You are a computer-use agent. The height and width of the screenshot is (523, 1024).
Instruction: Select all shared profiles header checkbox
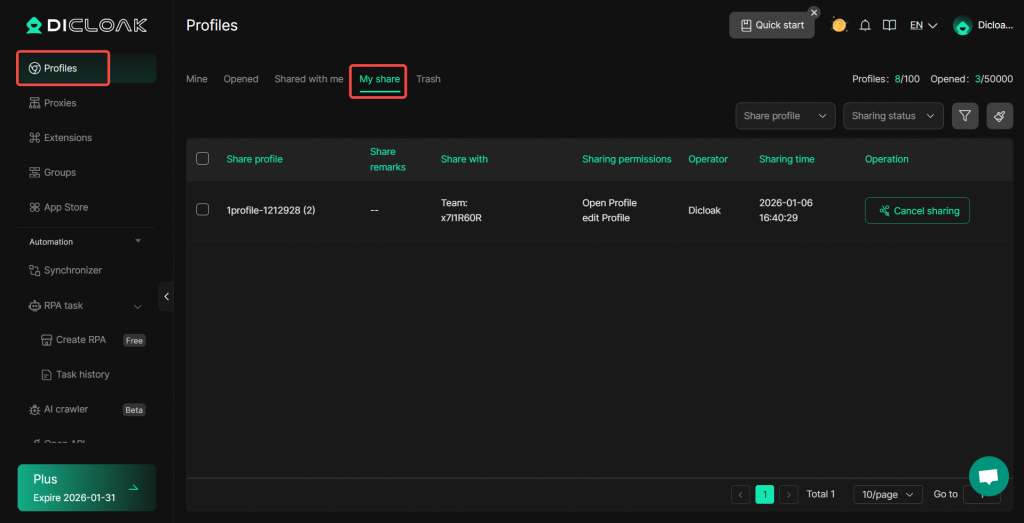(x=203, y=158)
